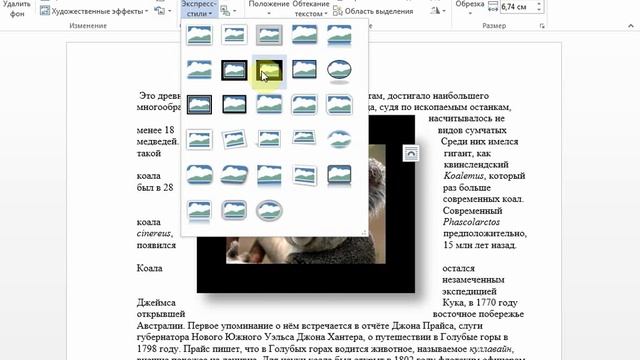Expand the Обтекание текстом dropdown
The width and height of the screenshot is (640, 360).
311,9
